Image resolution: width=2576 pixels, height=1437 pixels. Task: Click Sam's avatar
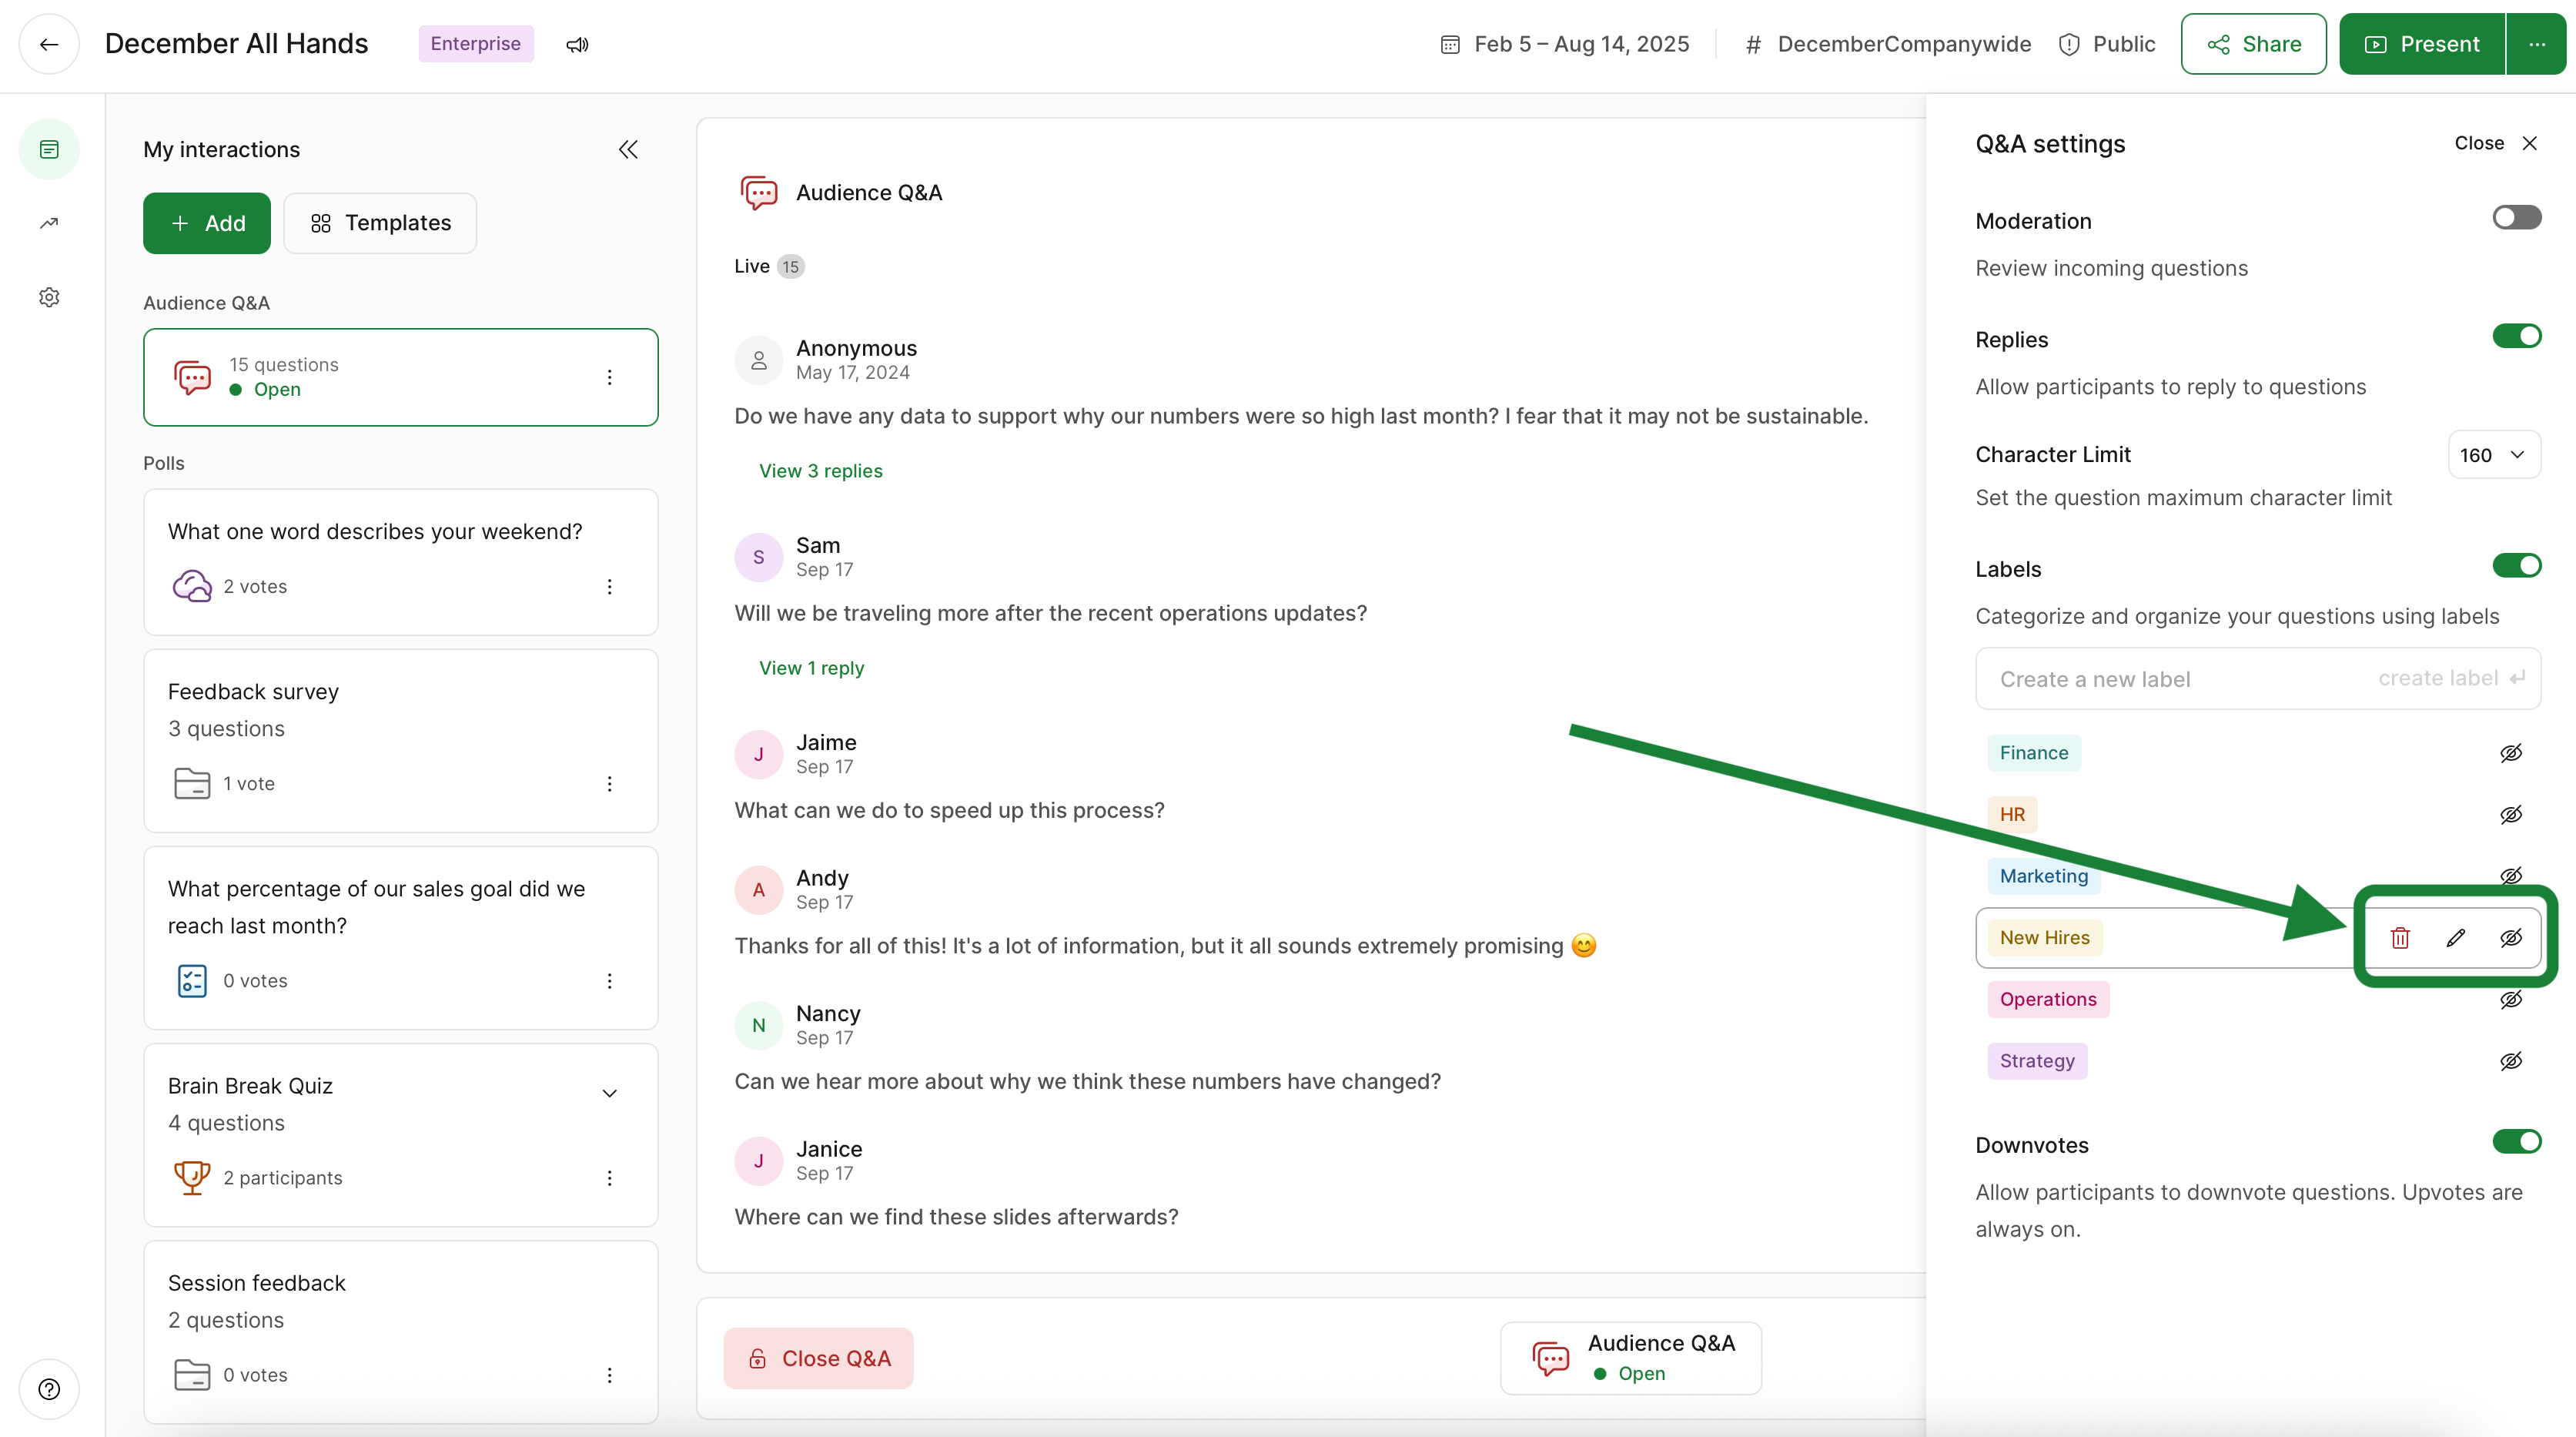click(x=759, y=557)
